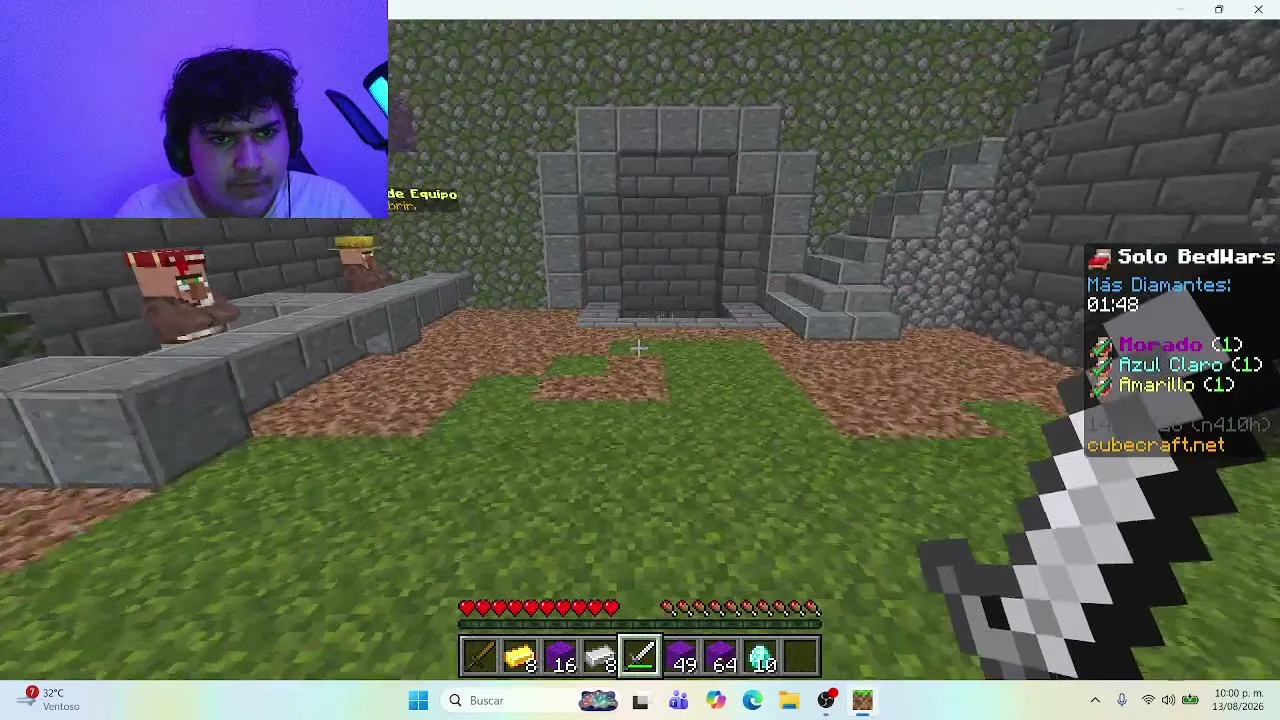The height and width of the screenshot is (720, 1280).
Task: Click the checkmark next to Azul Claro
Action: click(x=1101, y=365)
